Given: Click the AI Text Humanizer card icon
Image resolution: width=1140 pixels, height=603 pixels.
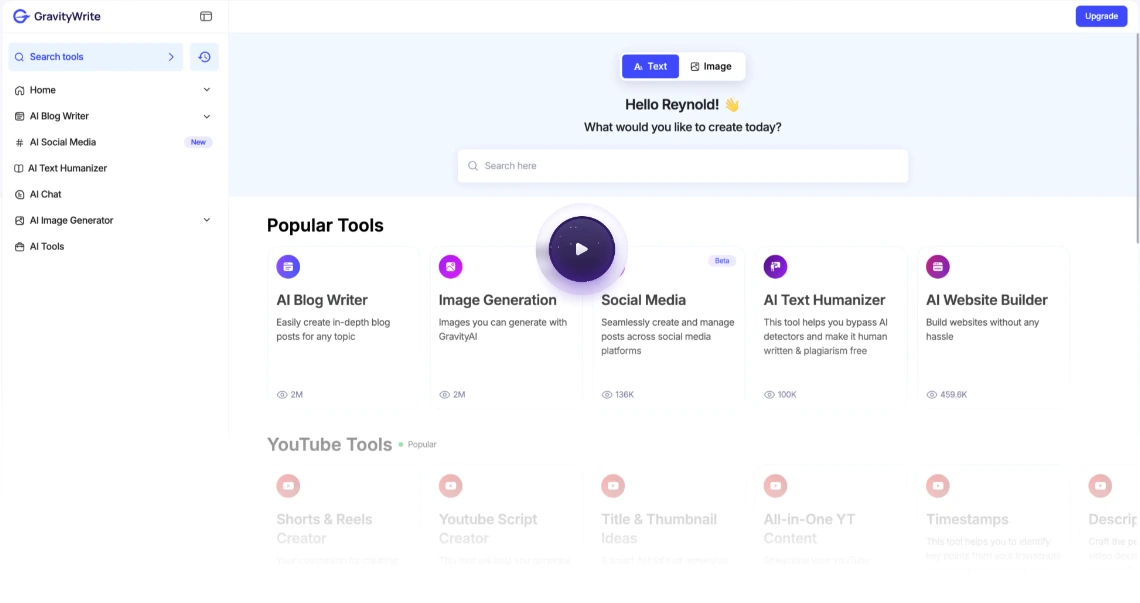Looking at the screenshot, I should pos(775,266).
